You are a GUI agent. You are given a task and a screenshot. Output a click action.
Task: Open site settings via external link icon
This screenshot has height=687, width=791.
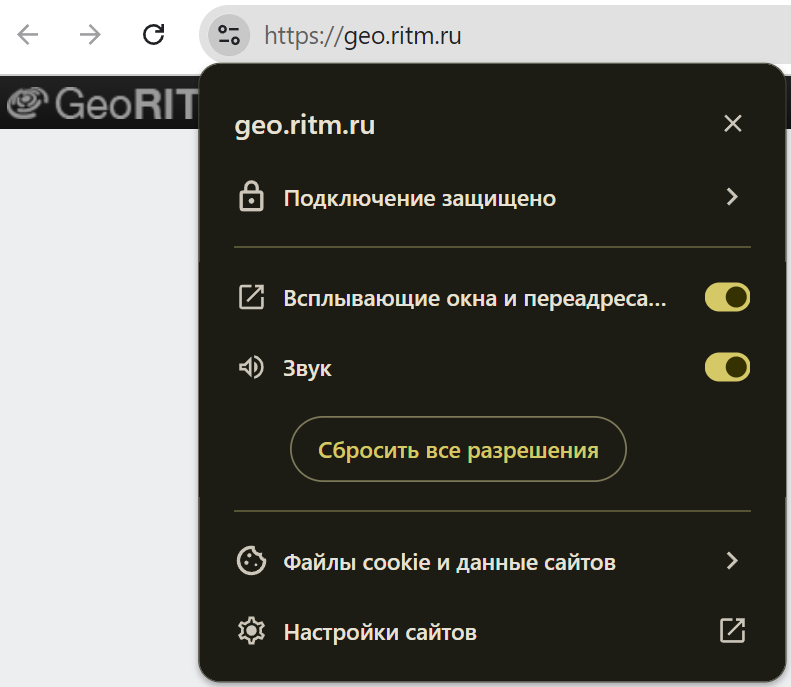(x=732, y=630)
